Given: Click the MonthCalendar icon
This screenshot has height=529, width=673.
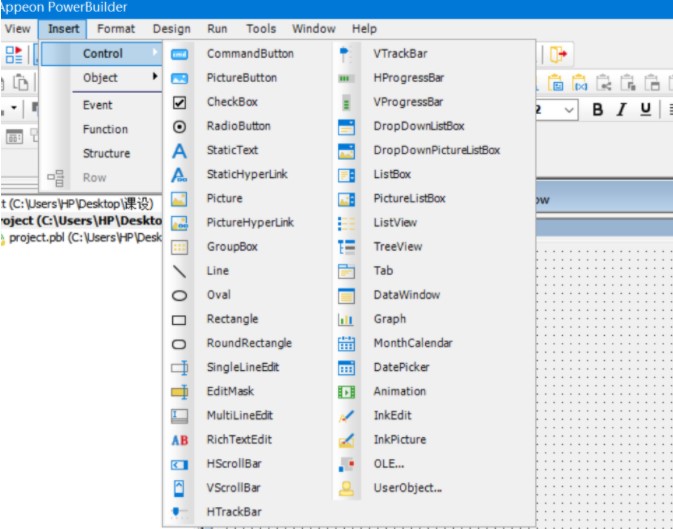Looking at the screenshot, I should tap(346, 344).
